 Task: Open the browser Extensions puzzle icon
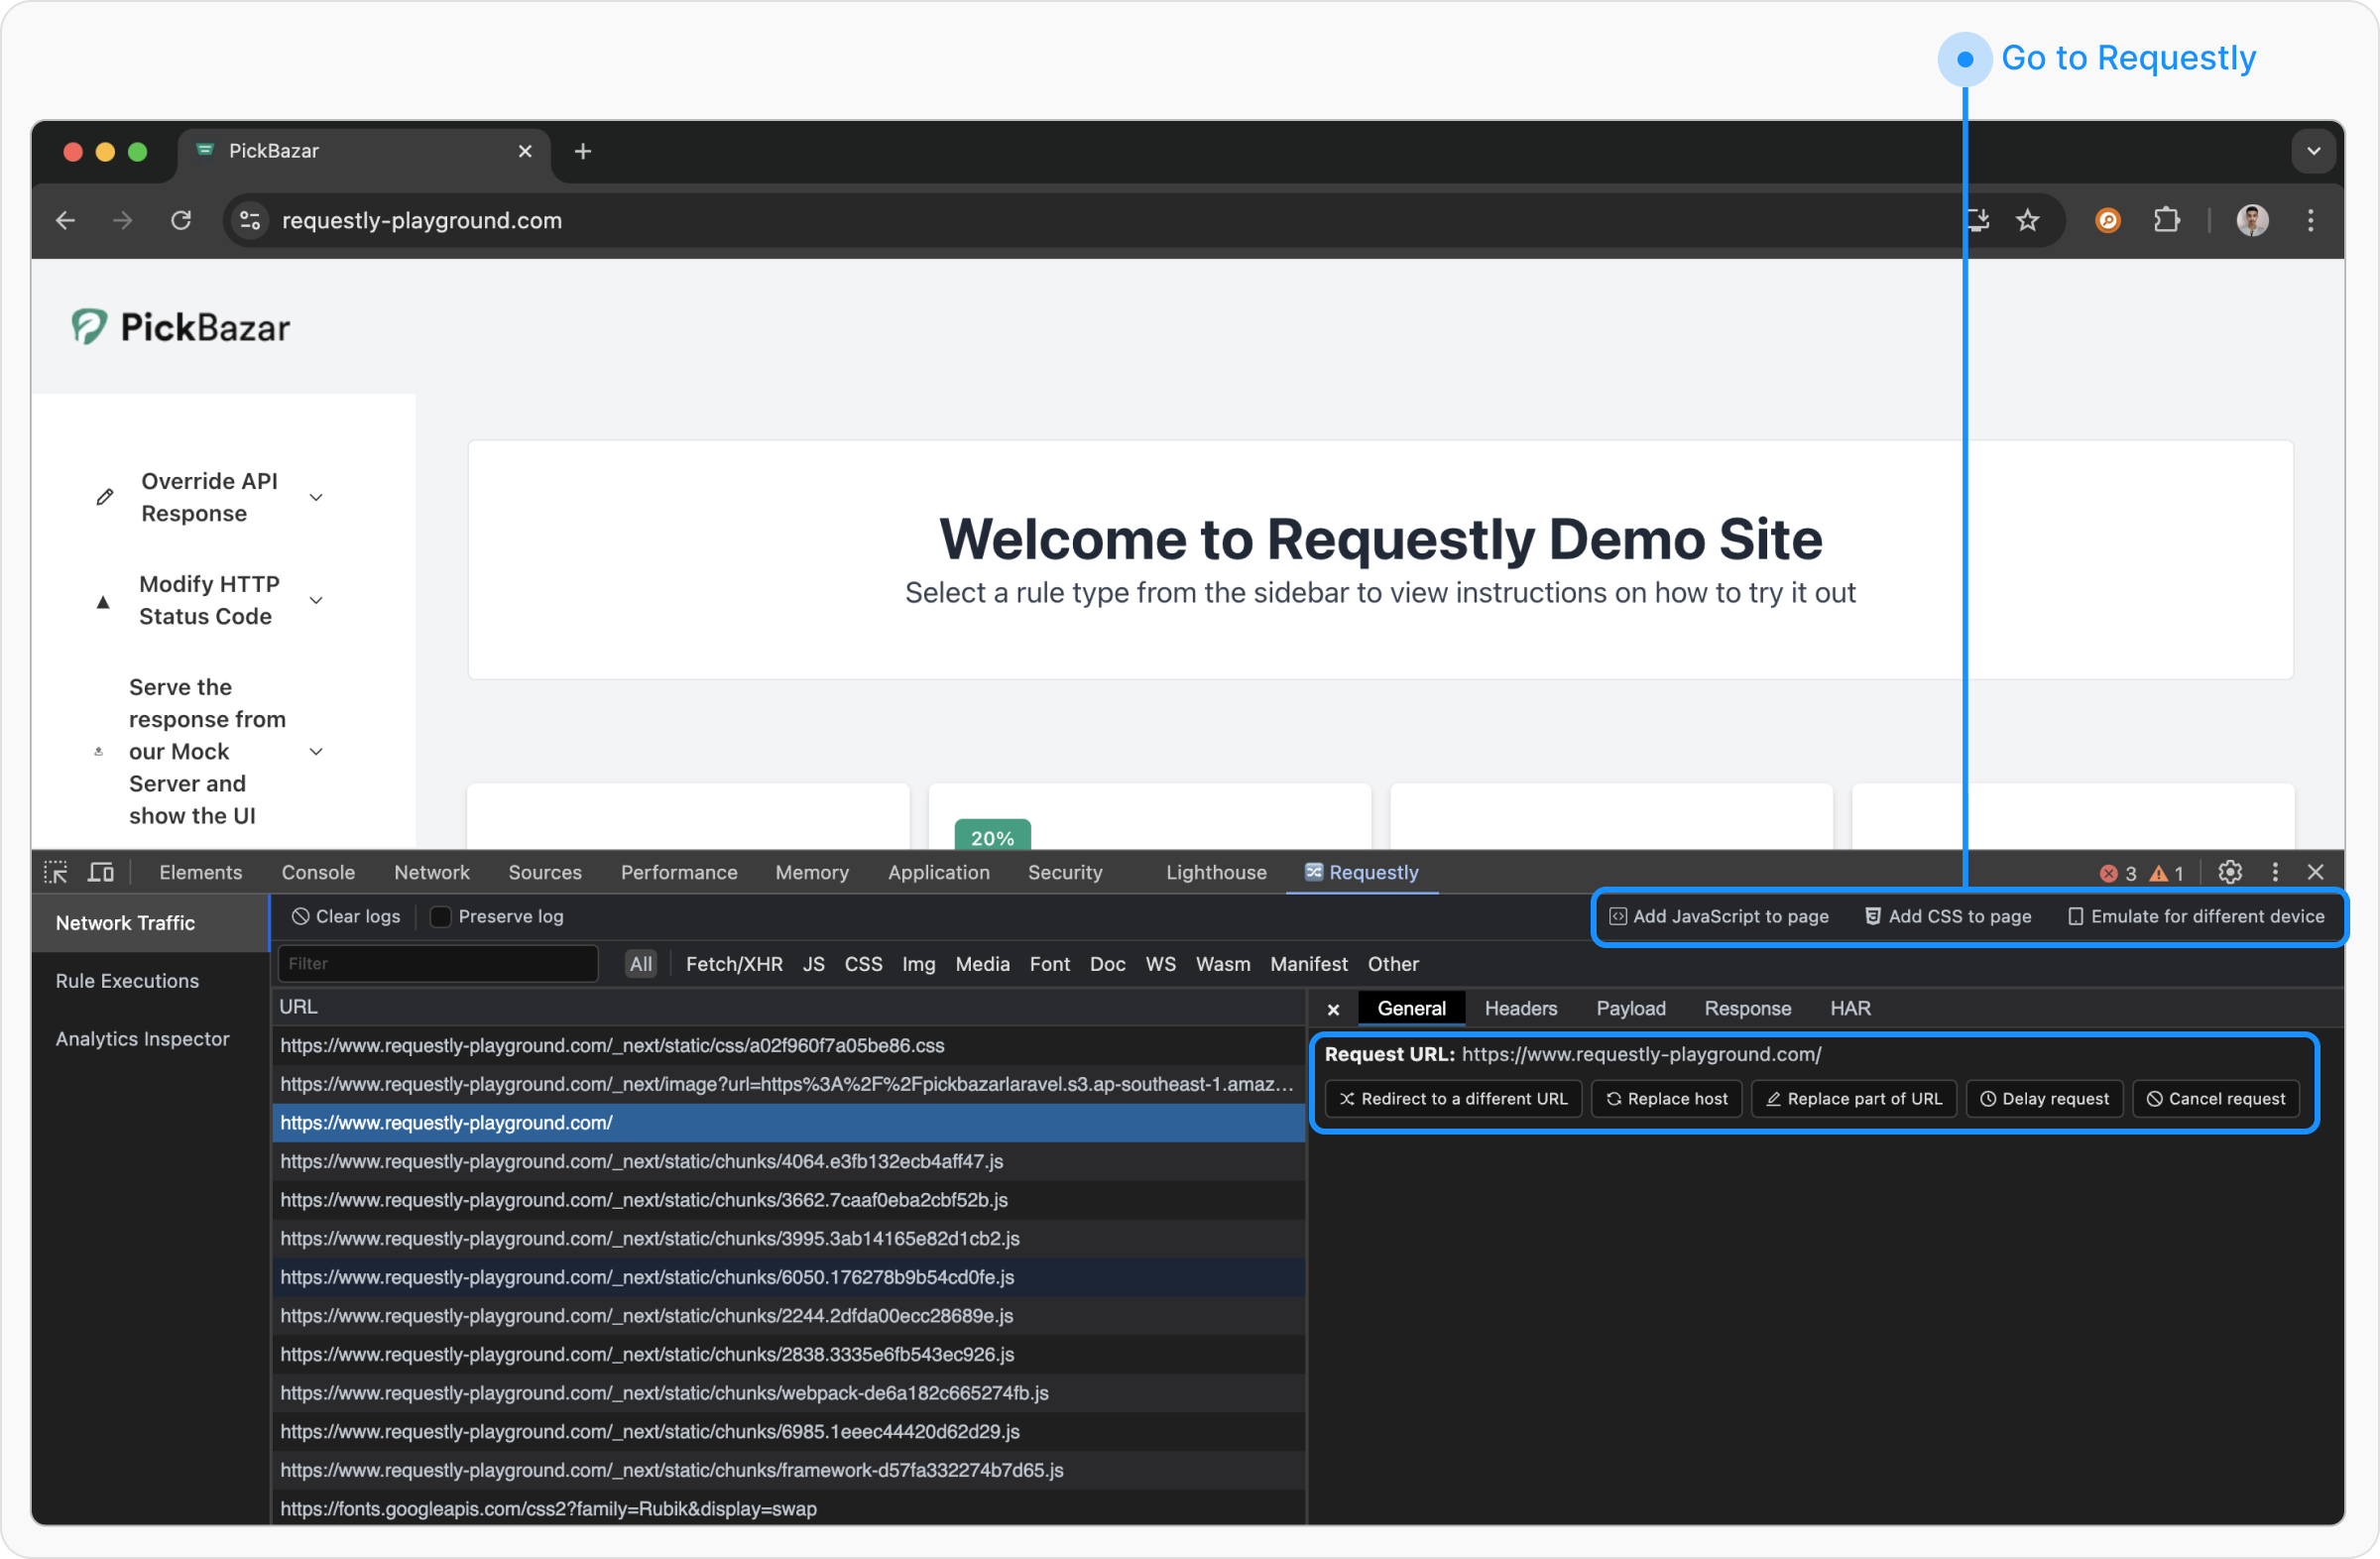pyautogui.click(x=2166, y=220)
